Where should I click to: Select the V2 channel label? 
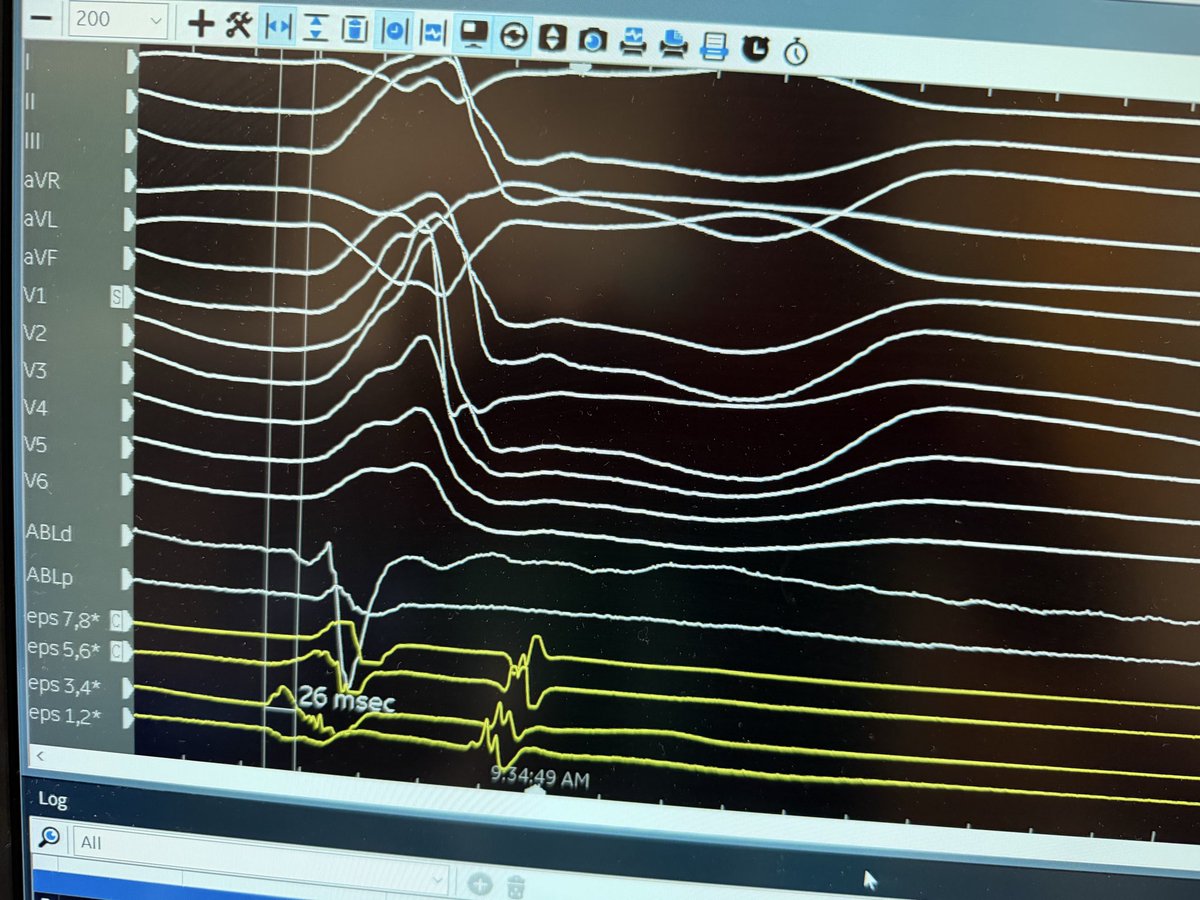click(x=34, y=333)
